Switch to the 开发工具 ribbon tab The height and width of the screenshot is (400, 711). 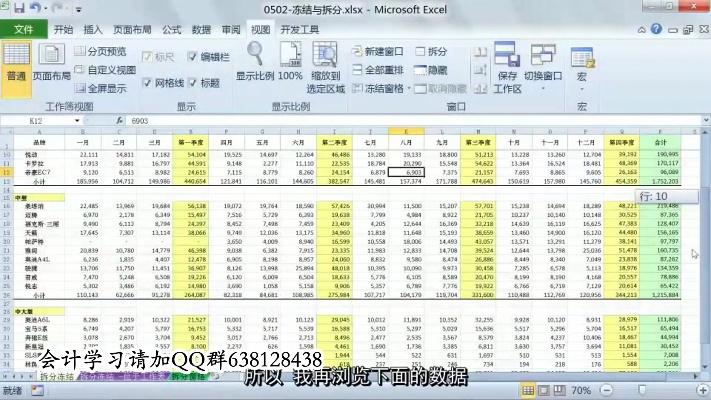pos(300,29)
